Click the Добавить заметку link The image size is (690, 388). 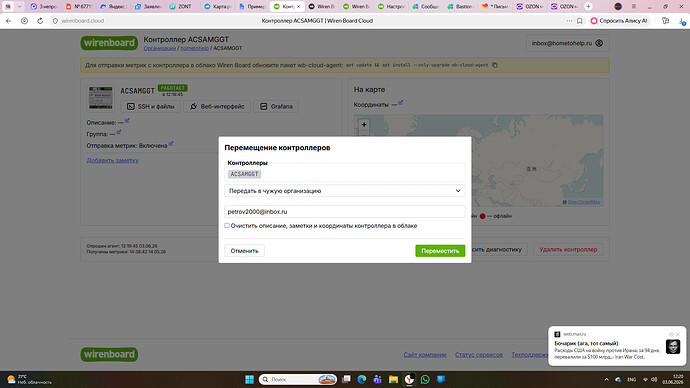click(x=113, y=160)
